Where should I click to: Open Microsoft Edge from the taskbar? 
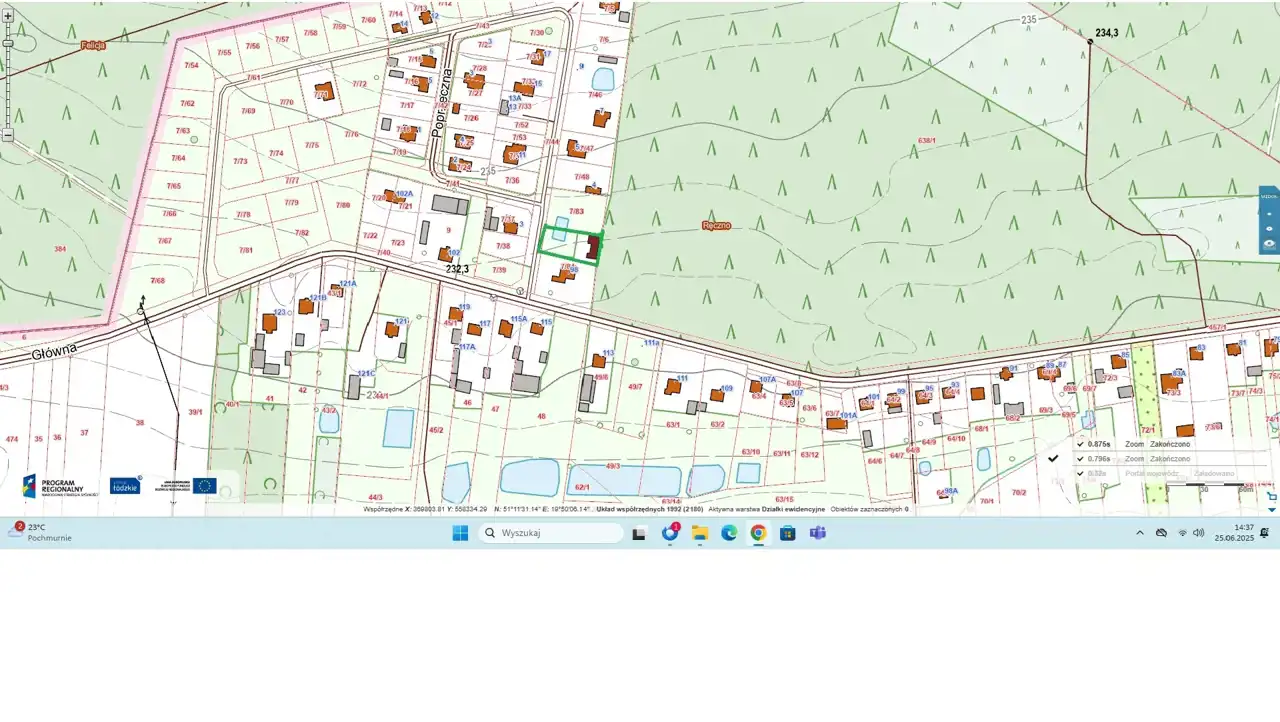click(x=729, y=533)
